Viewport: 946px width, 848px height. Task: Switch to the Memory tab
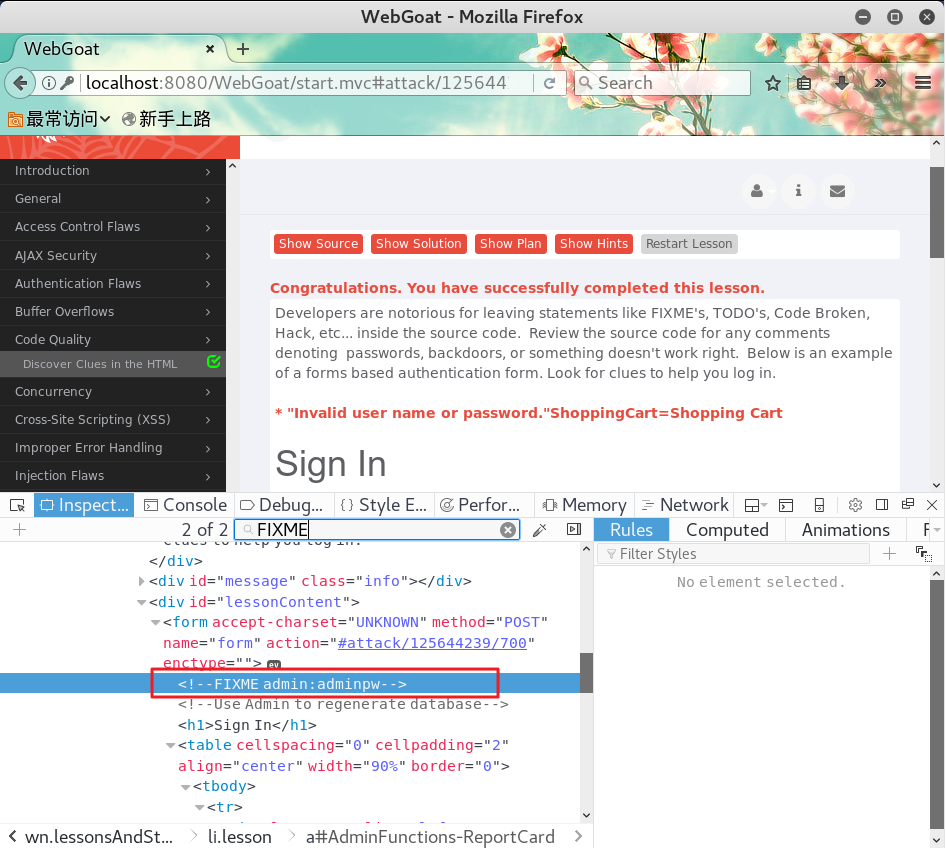pyautogui.click(x=585, y=505)
